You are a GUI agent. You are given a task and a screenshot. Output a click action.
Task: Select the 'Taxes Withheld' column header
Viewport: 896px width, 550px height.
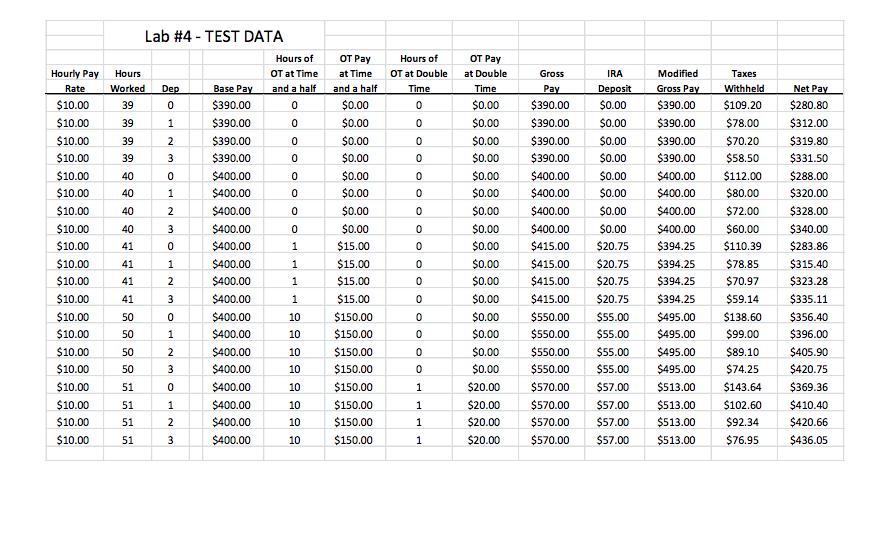click(x=744, y=81)
